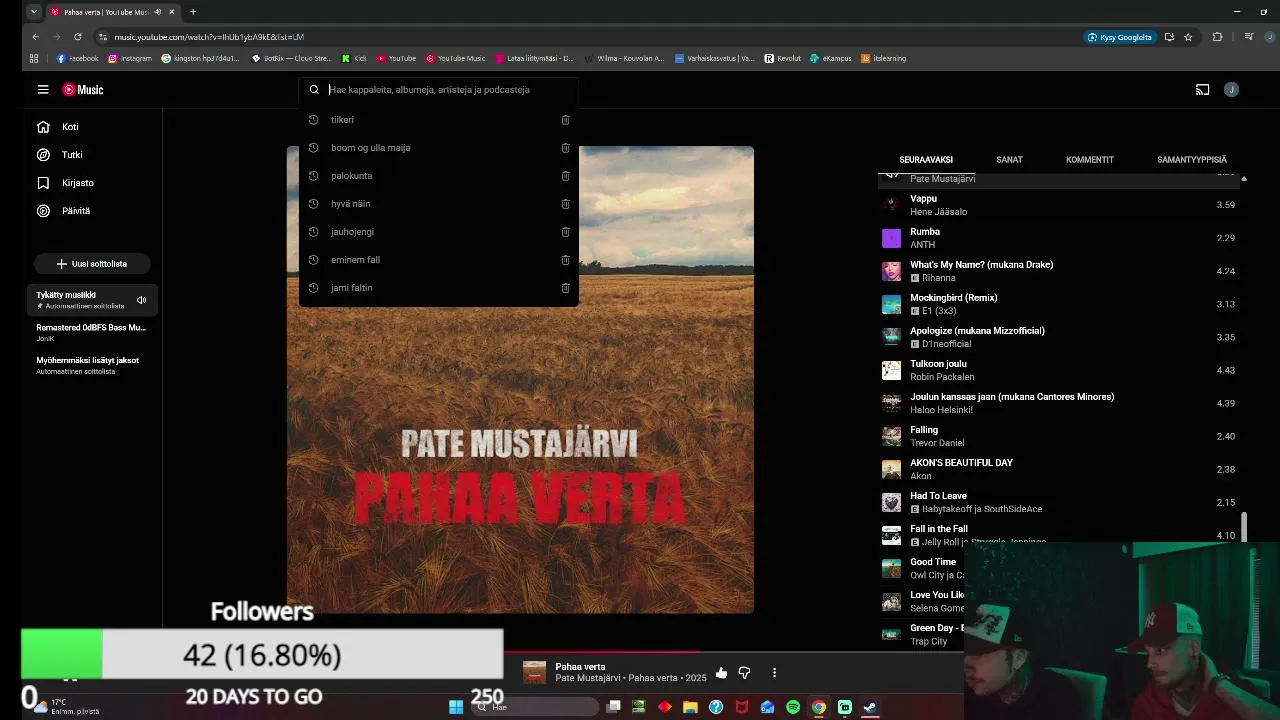Delete 'palokunta' search history entry
Image resolution: width=1280 pixels, height=720 pixels.
[565, 176]
